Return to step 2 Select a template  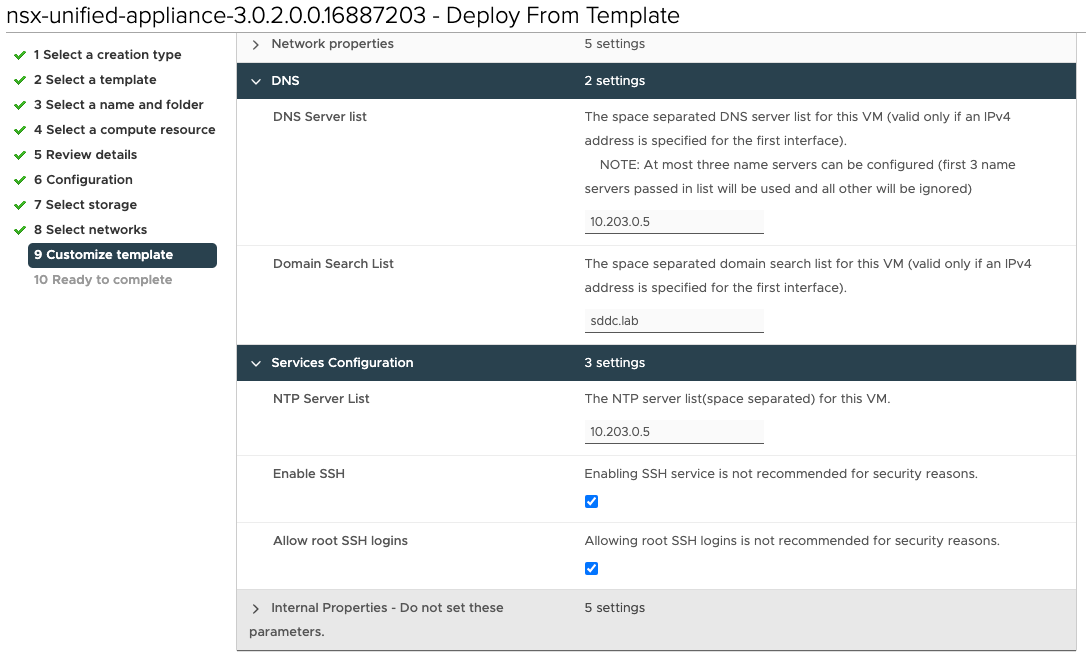(95, 80)
